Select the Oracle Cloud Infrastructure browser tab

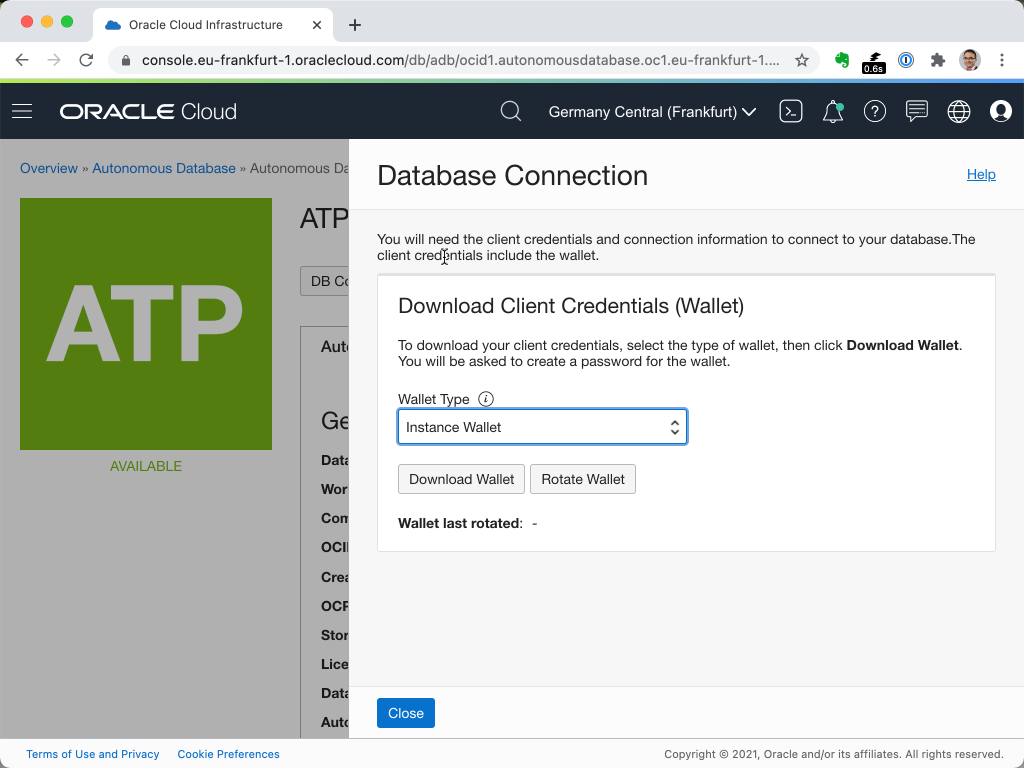205,24
